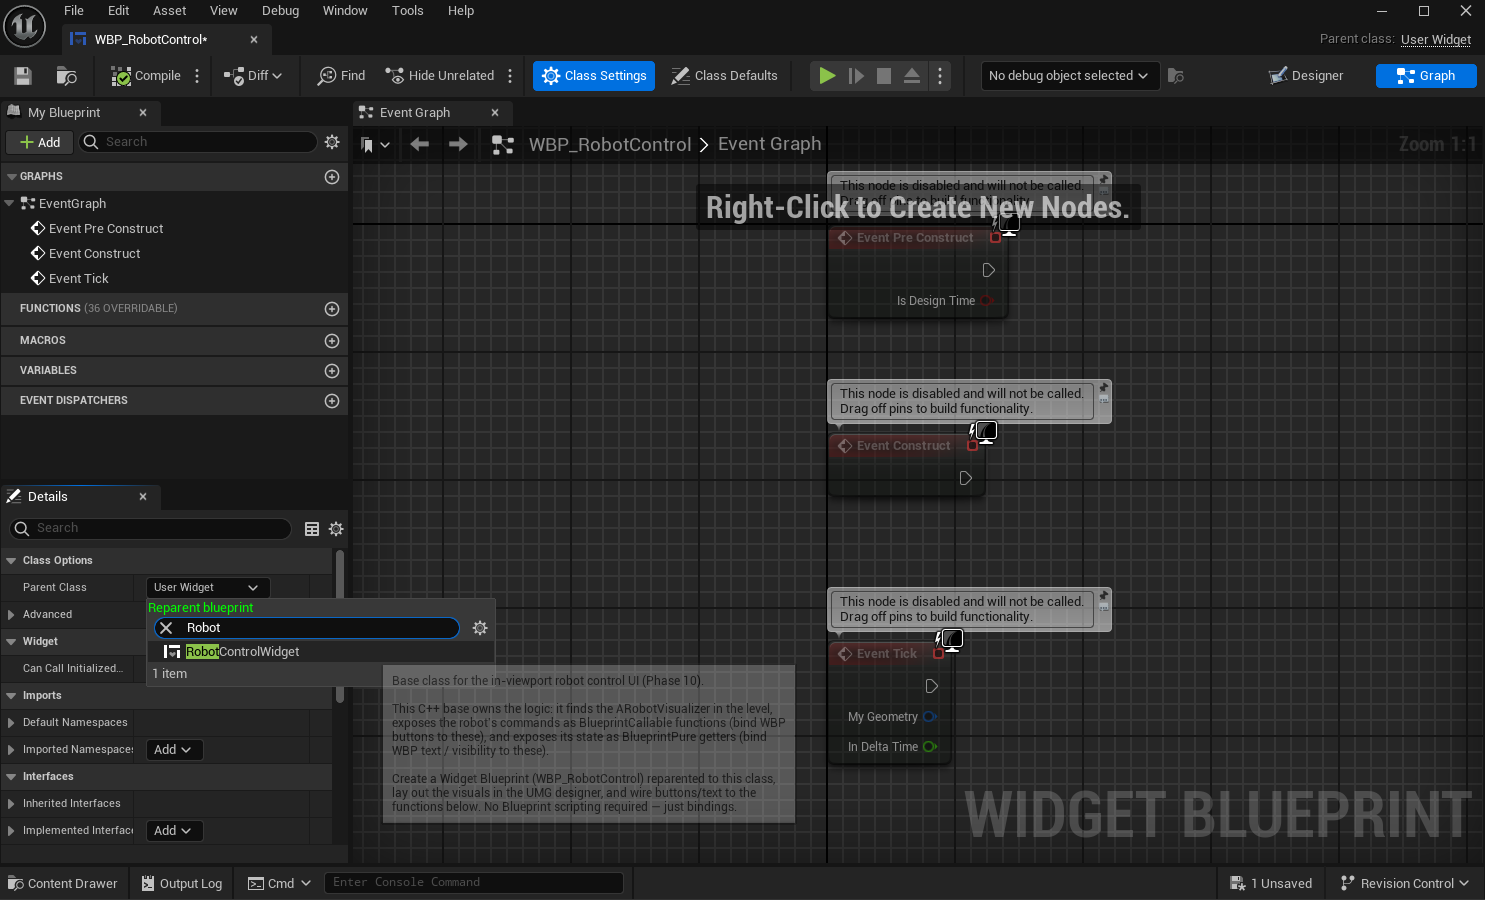
Task: Click the console command input field
Action: (x=473, y=883)
